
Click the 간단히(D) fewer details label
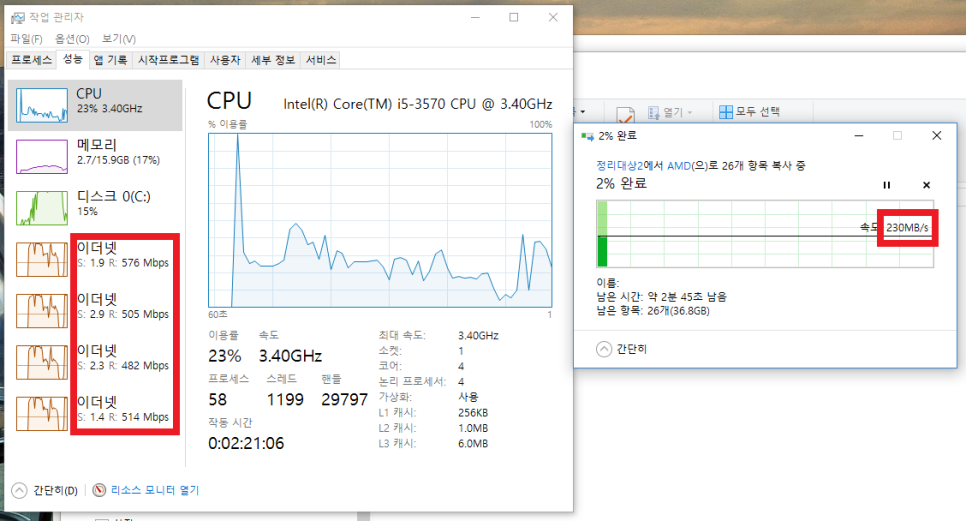[x=55, y=491]
